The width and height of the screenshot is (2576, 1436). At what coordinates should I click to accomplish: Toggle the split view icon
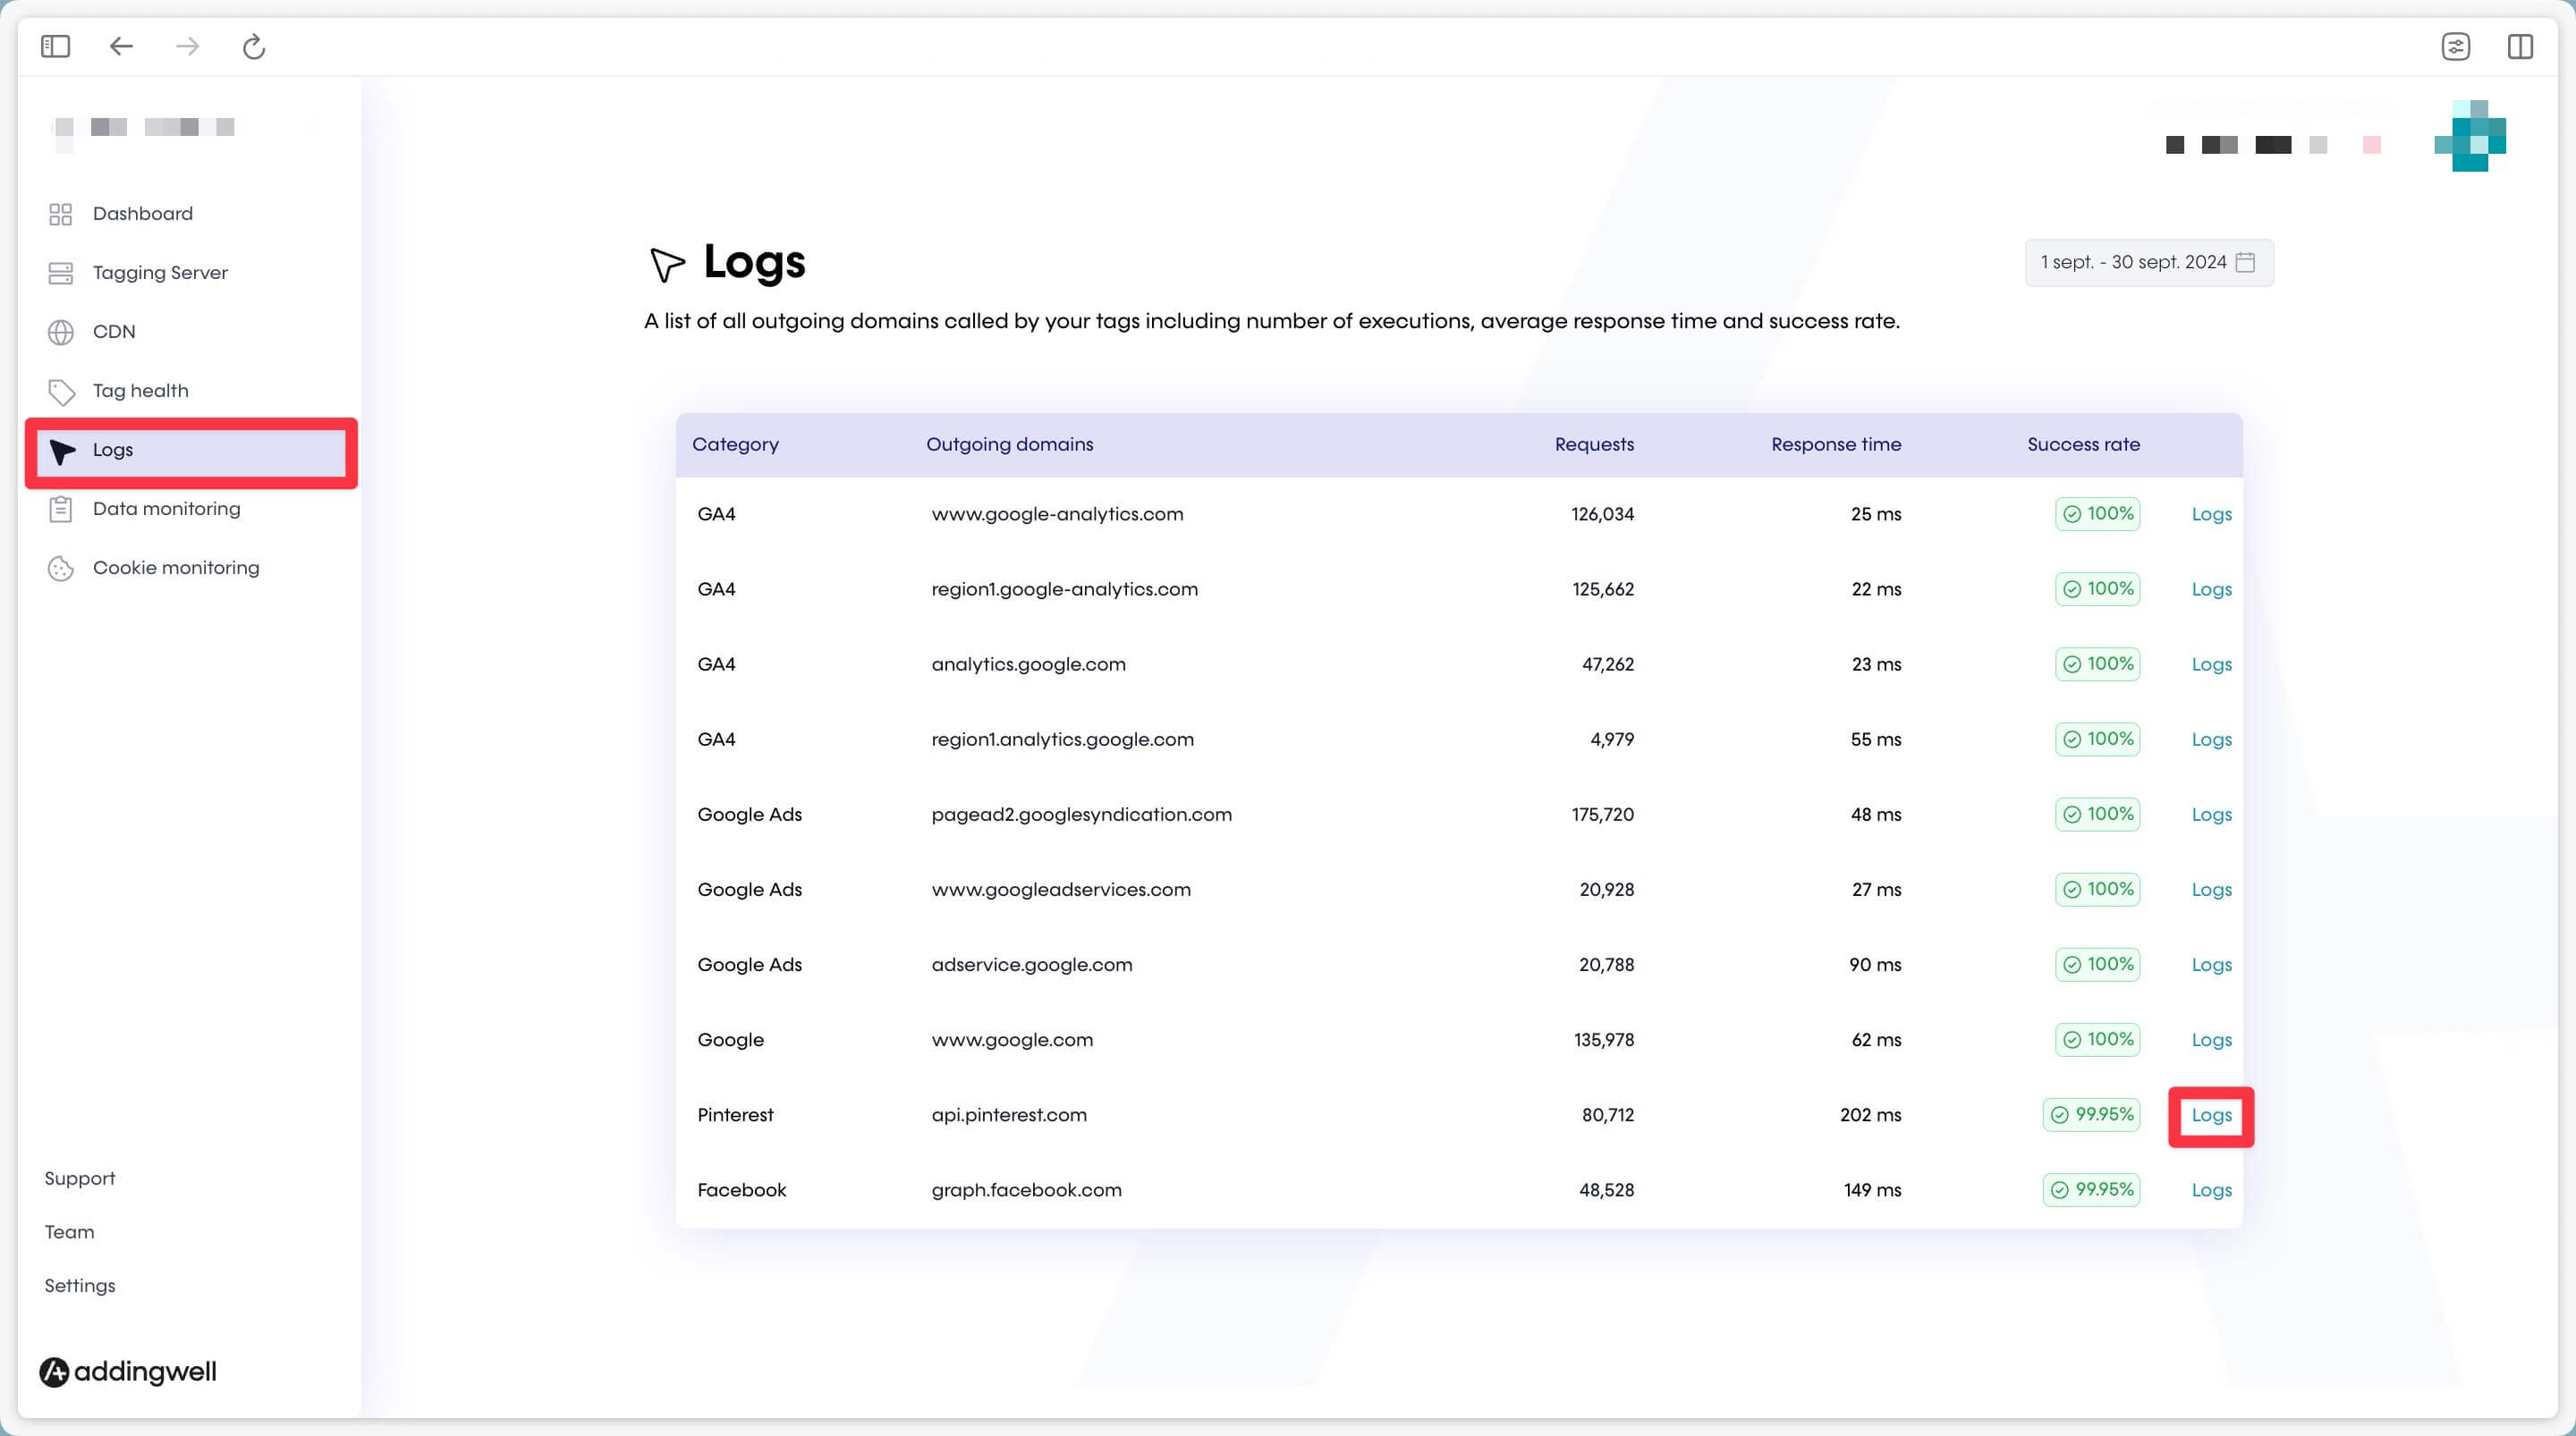click(2520, 46)
